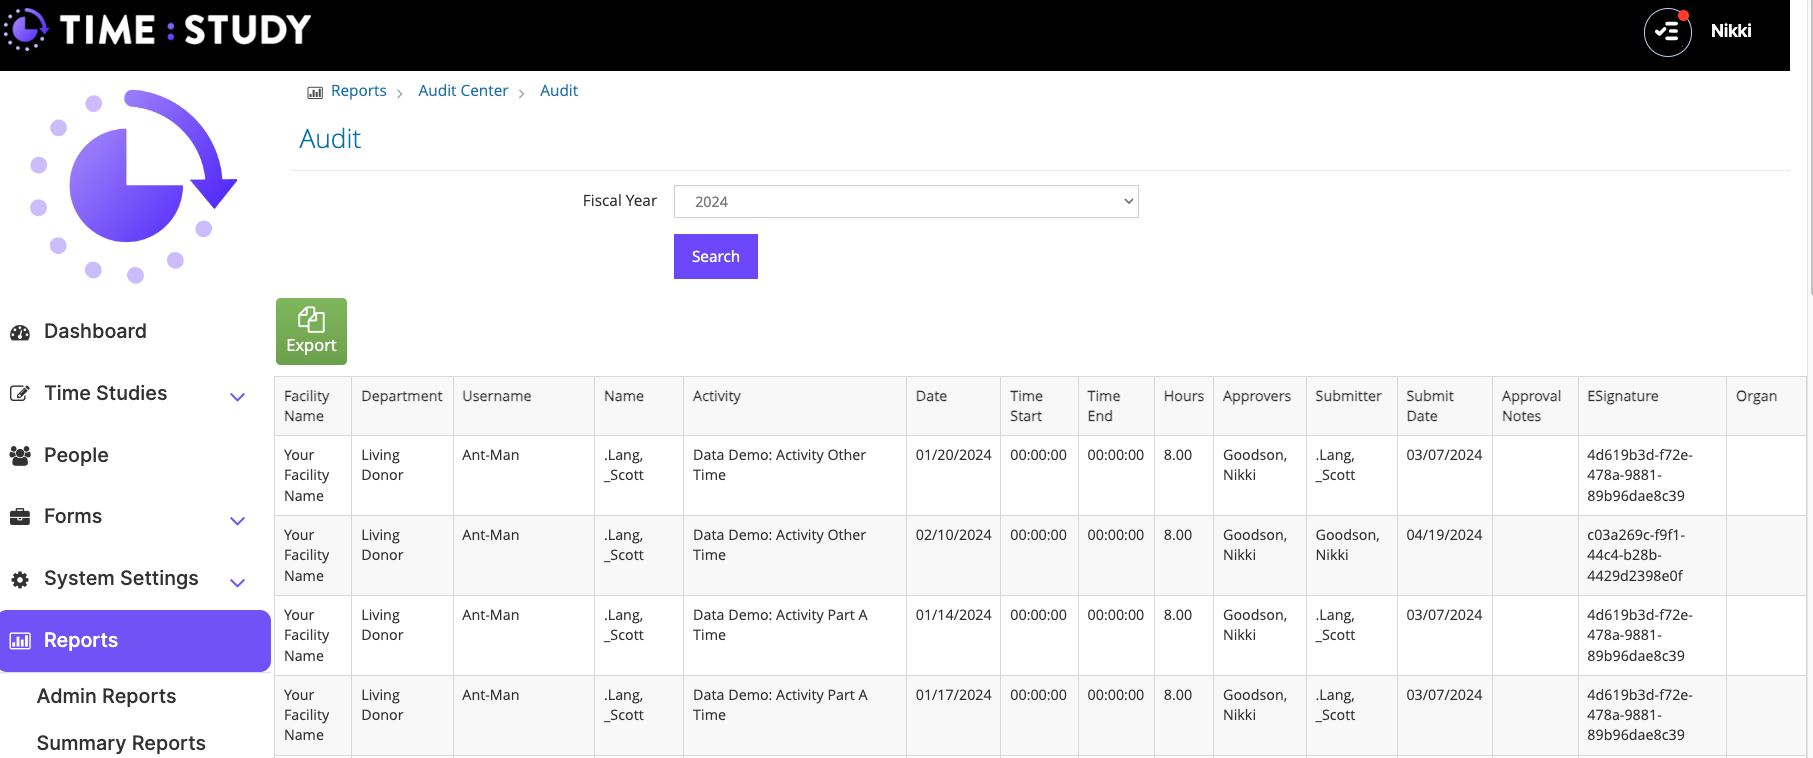The height and width of the screenshot is (758, 1813).
Task: Click the Time Study logo in header
Action: [x=158, y=29]
